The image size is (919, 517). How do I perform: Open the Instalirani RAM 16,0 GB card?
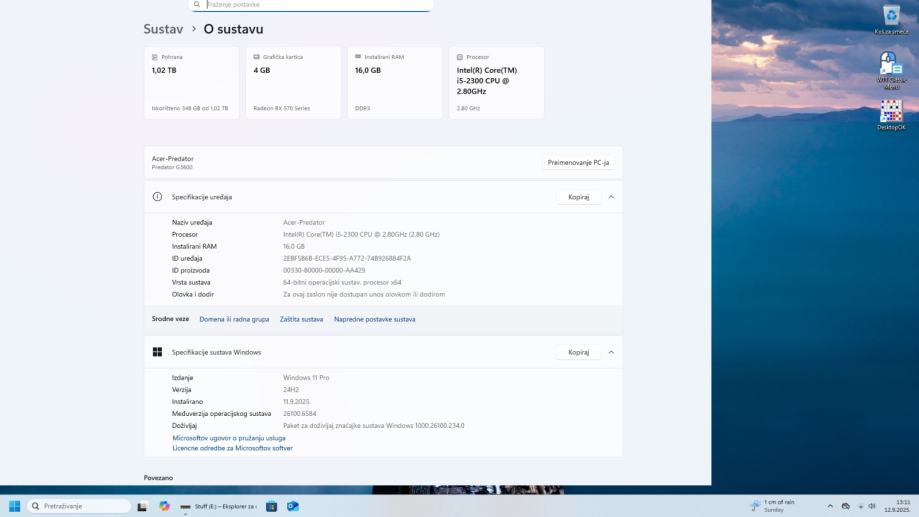coord(394,83)
